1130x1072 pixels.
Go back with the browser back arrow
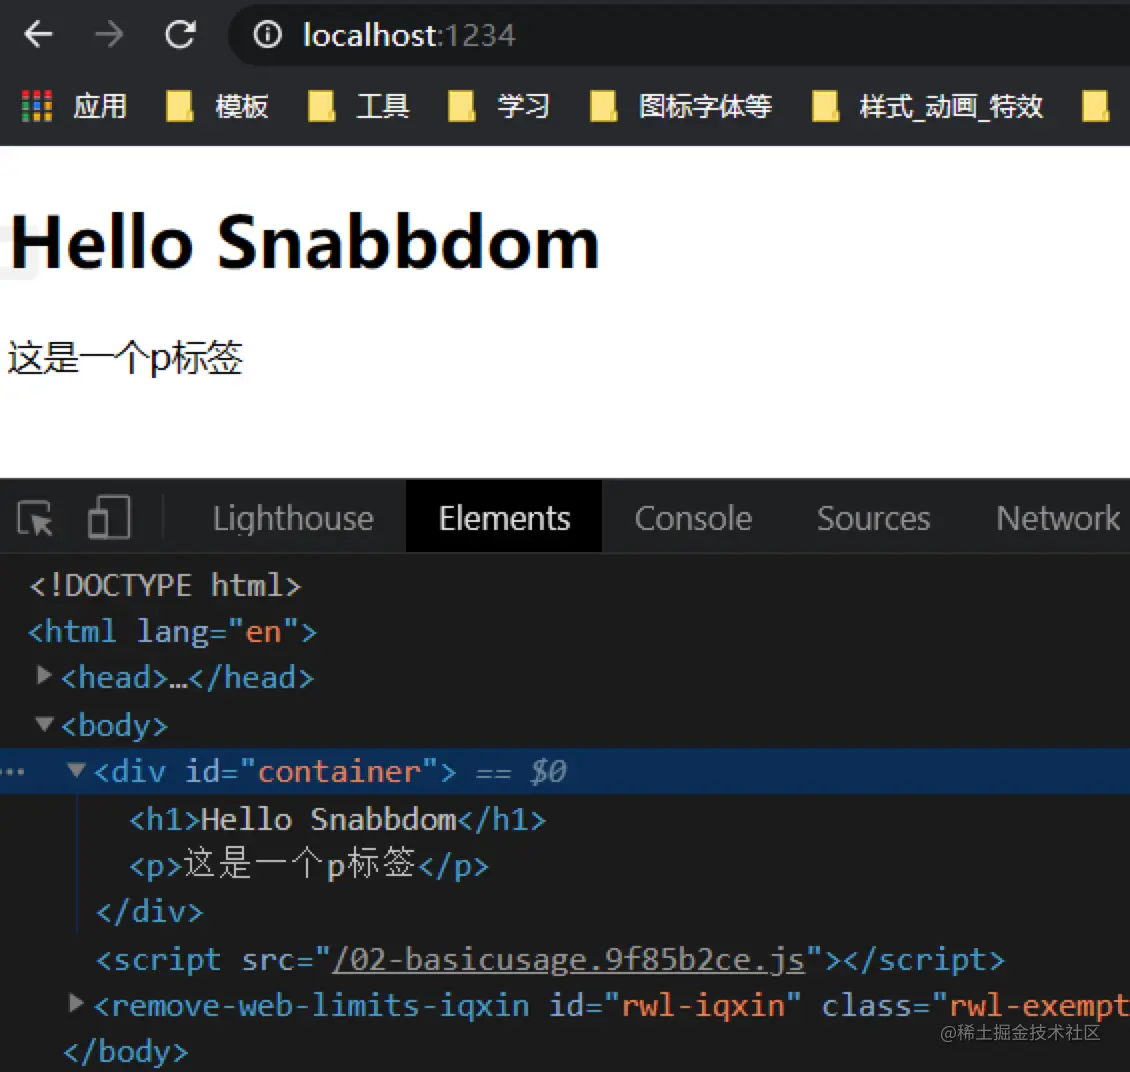tap(38, 34)
